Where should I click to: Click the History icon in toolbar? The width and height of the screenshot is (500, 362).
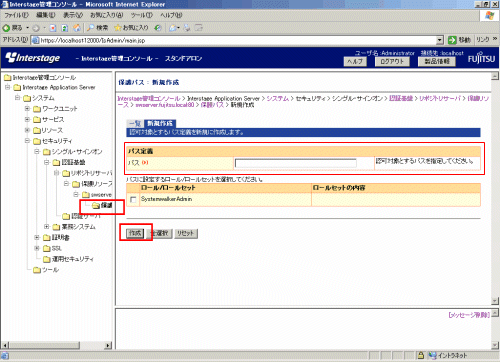158,28
